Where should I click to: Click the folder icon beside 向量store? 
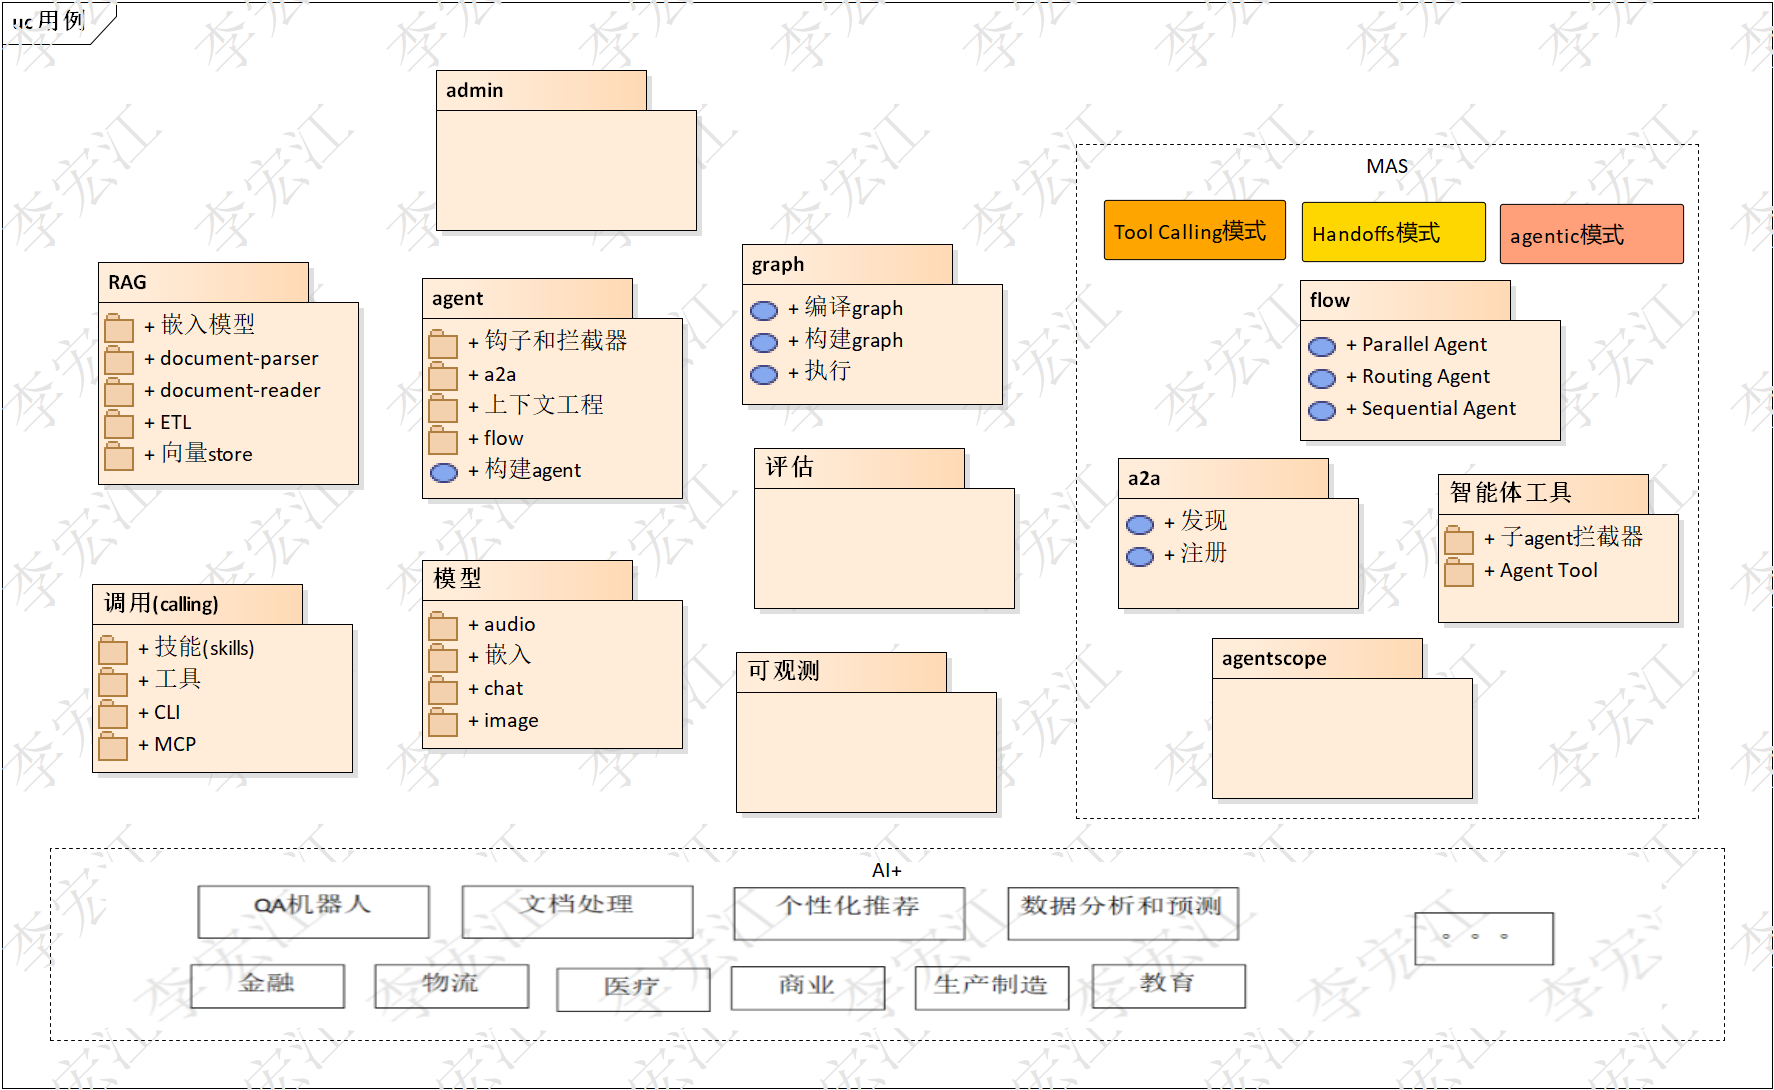(119, 456)
